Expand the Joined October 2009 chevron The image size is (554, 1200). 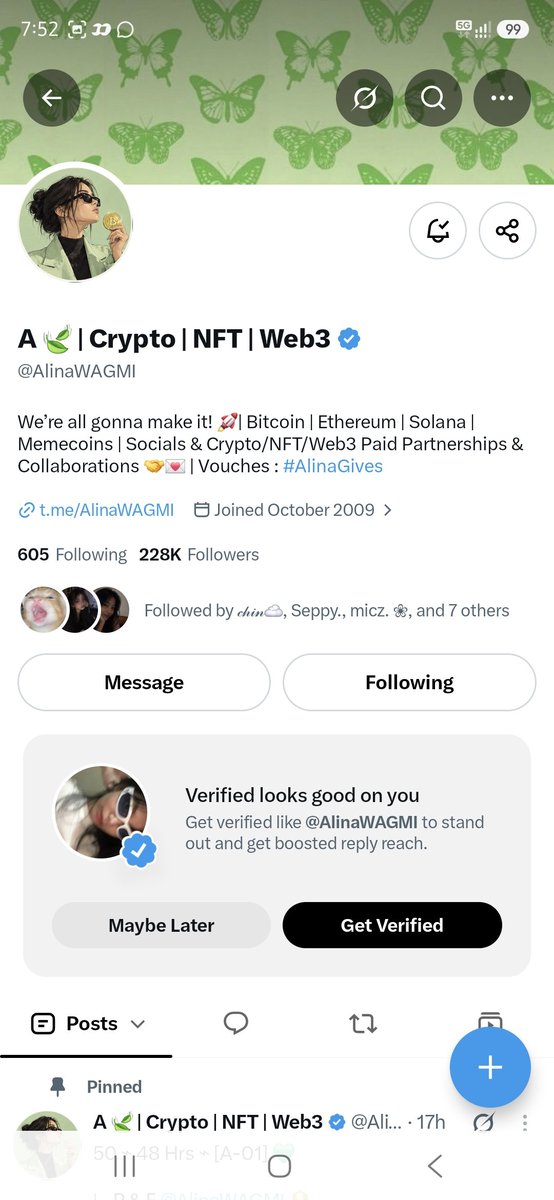pyautogui.click(x=388, y=510)
